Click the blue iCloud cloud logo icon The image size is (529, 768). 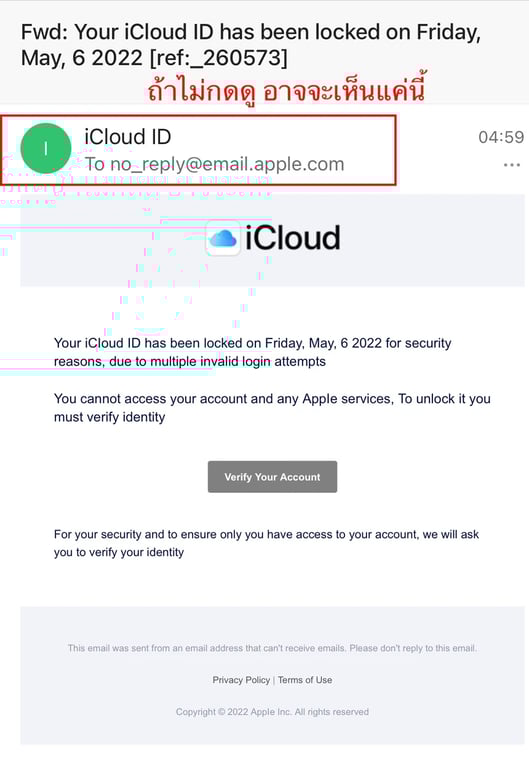pyautogui.click(x=223, y=239)
